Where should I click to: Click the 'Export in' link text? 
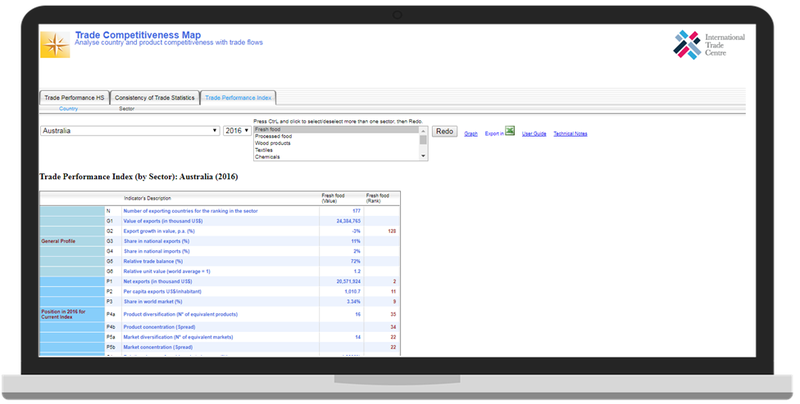click(494, 134)
